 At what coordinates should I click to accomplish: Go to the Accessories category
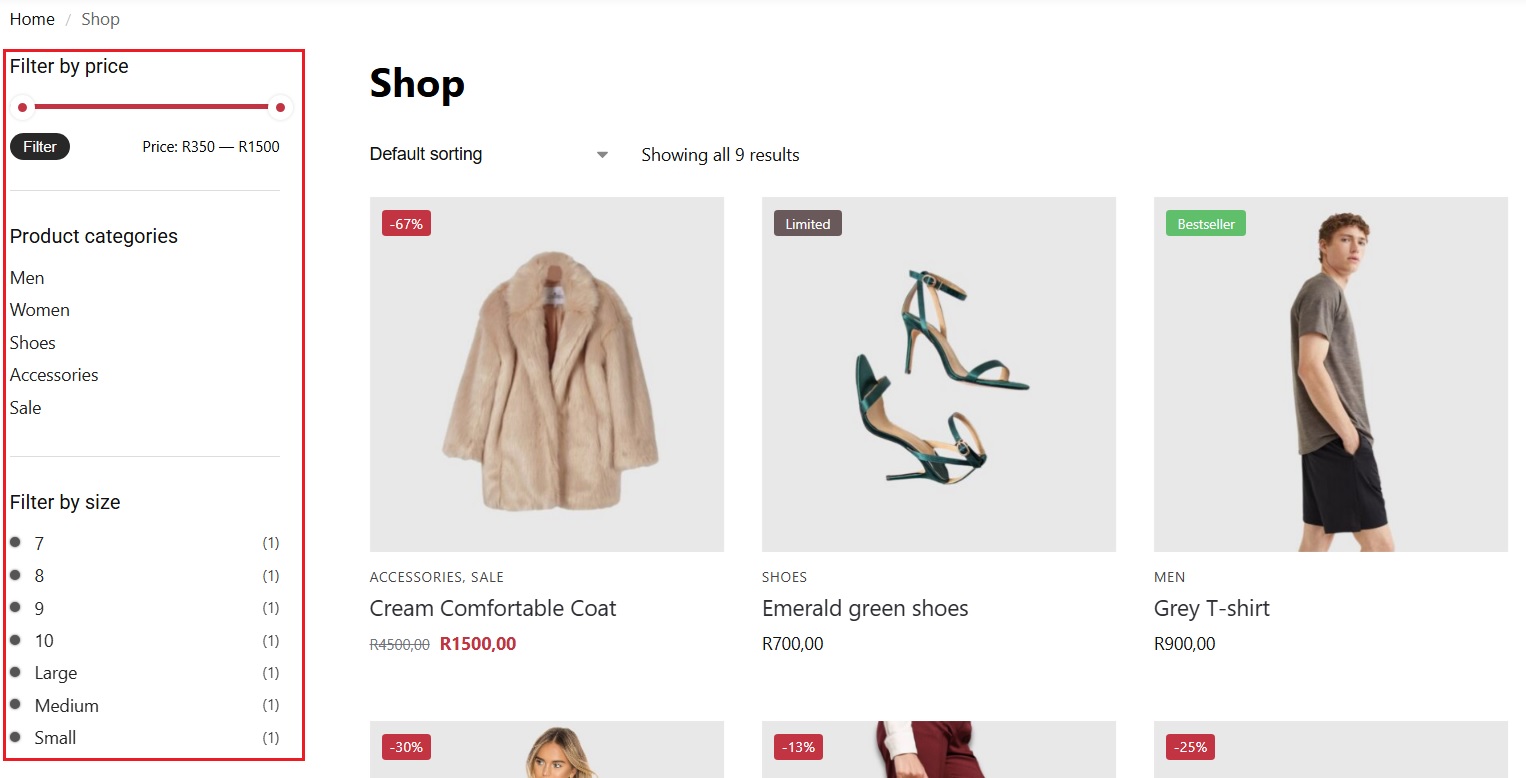[x=54, y=375]
